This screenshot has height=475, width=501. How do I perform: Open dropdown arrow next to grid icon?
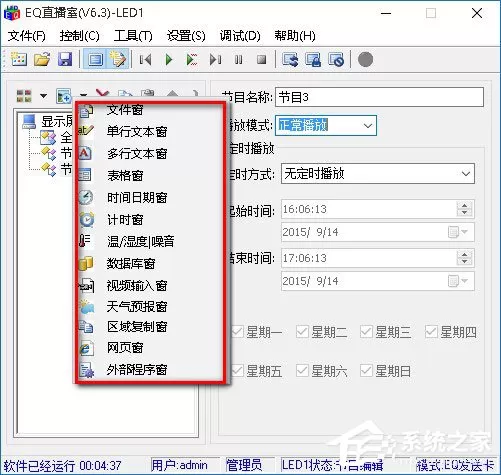click(x=43, y=96)
